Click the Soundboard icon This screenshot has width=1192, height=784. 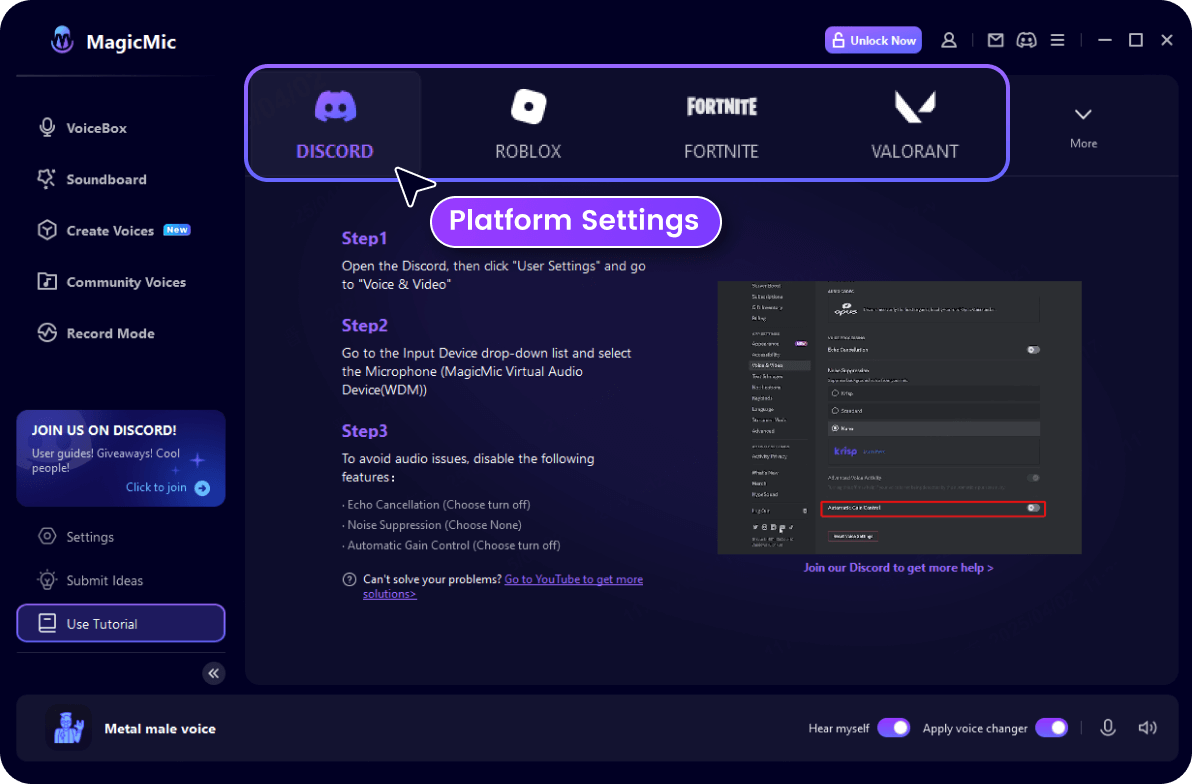click(x=47, y=179)
